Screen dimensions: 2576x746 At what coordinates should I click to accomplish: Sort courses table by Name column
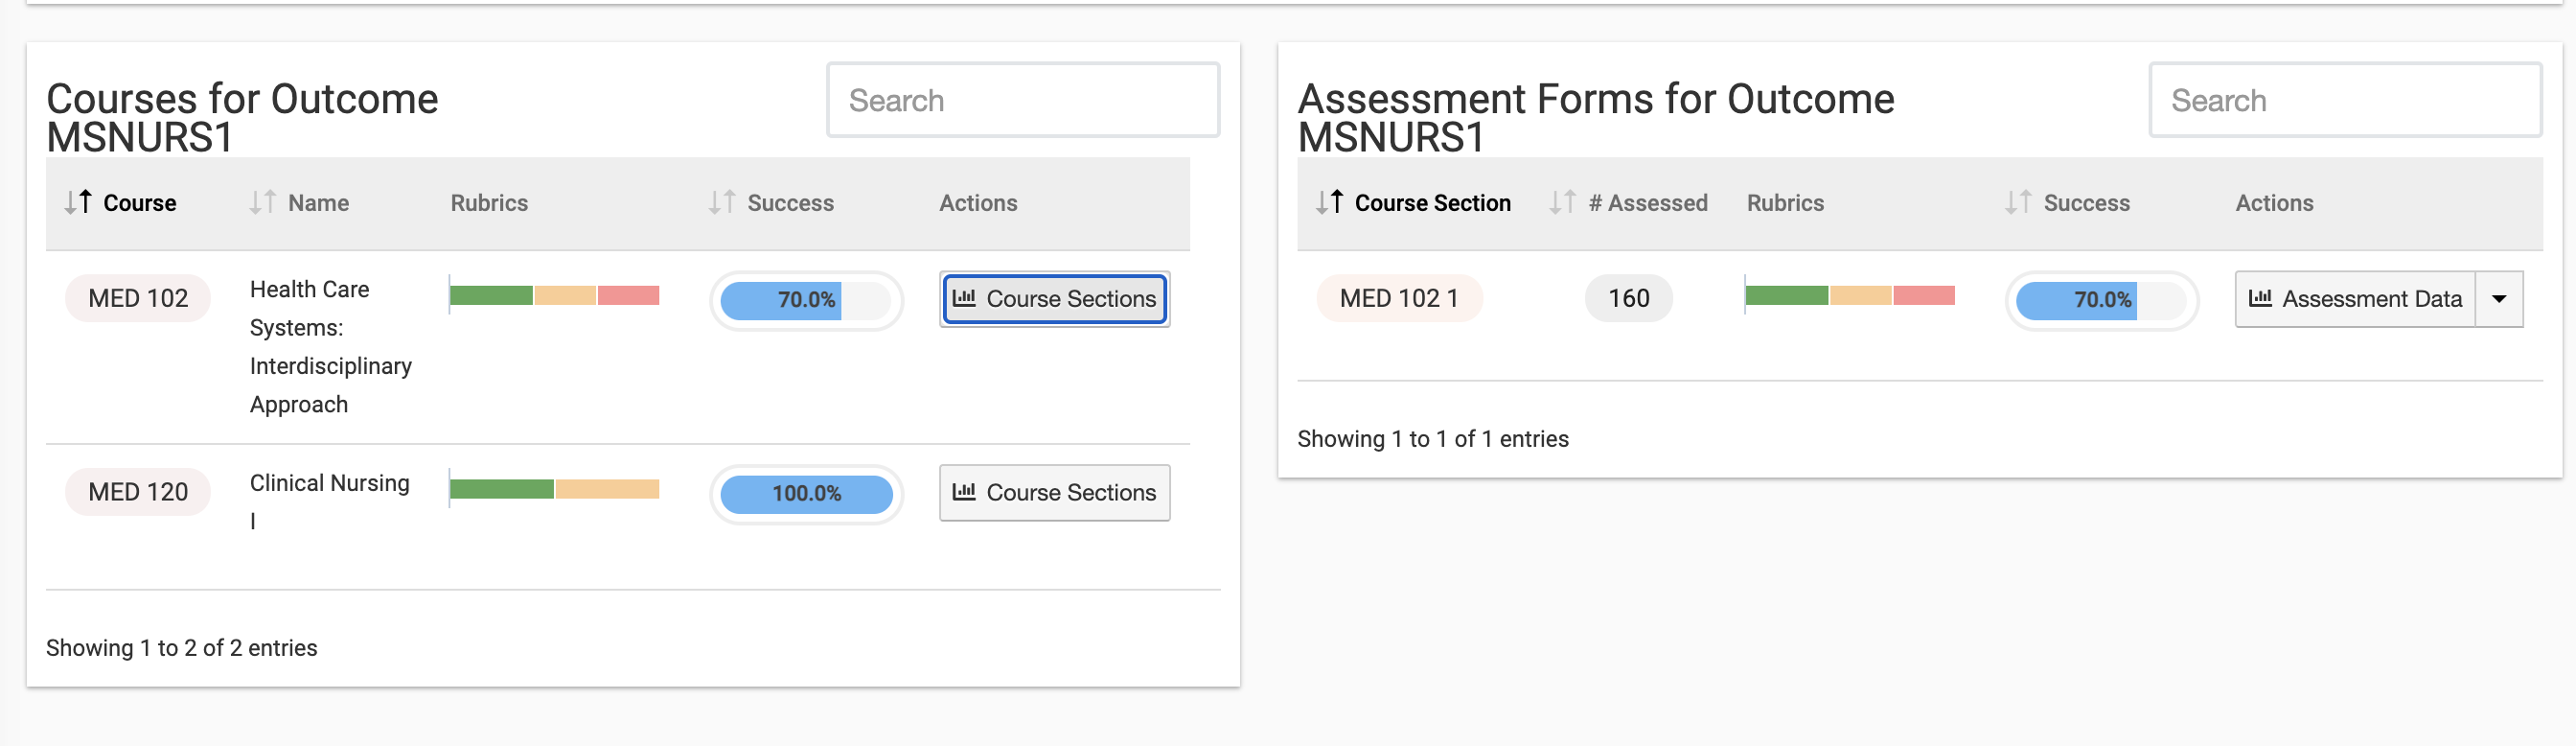(x=299, y=203)
